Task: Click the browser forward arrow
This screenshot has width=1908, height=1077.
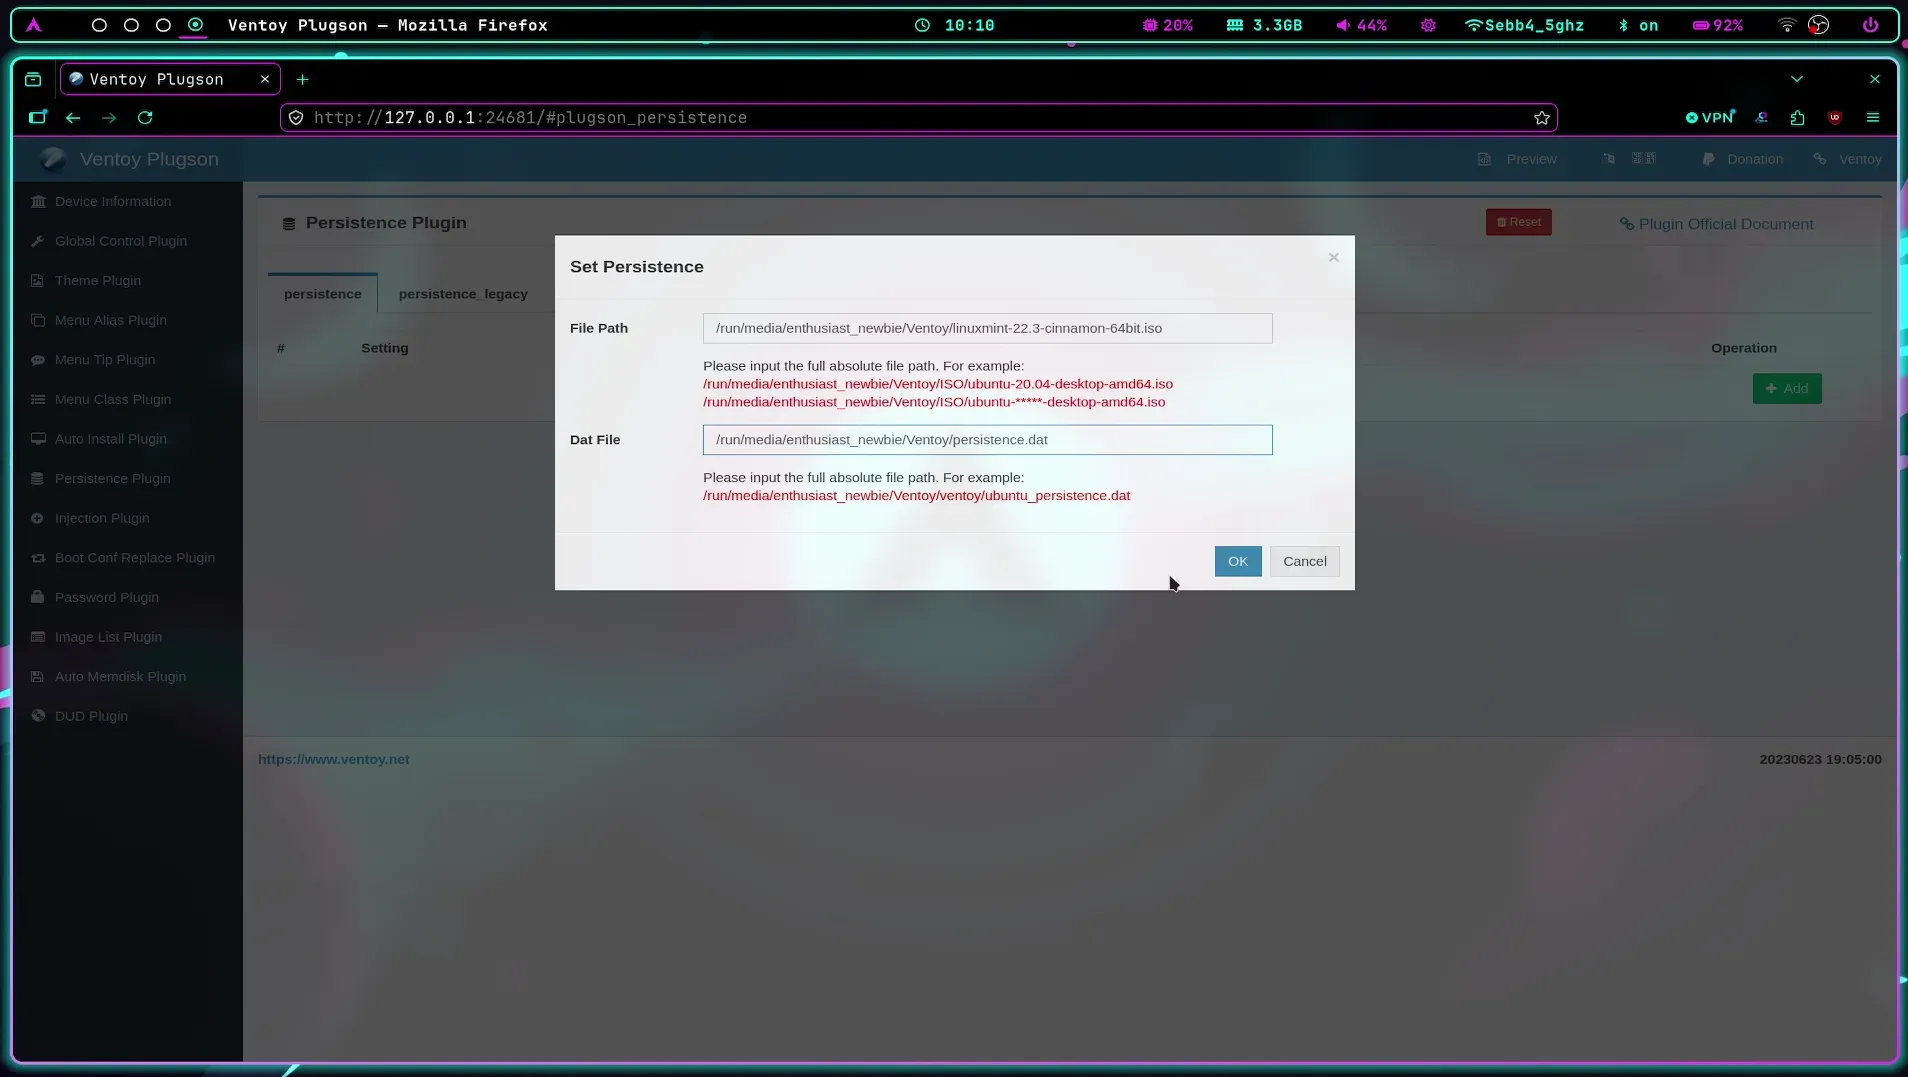Action: [109, 118]
